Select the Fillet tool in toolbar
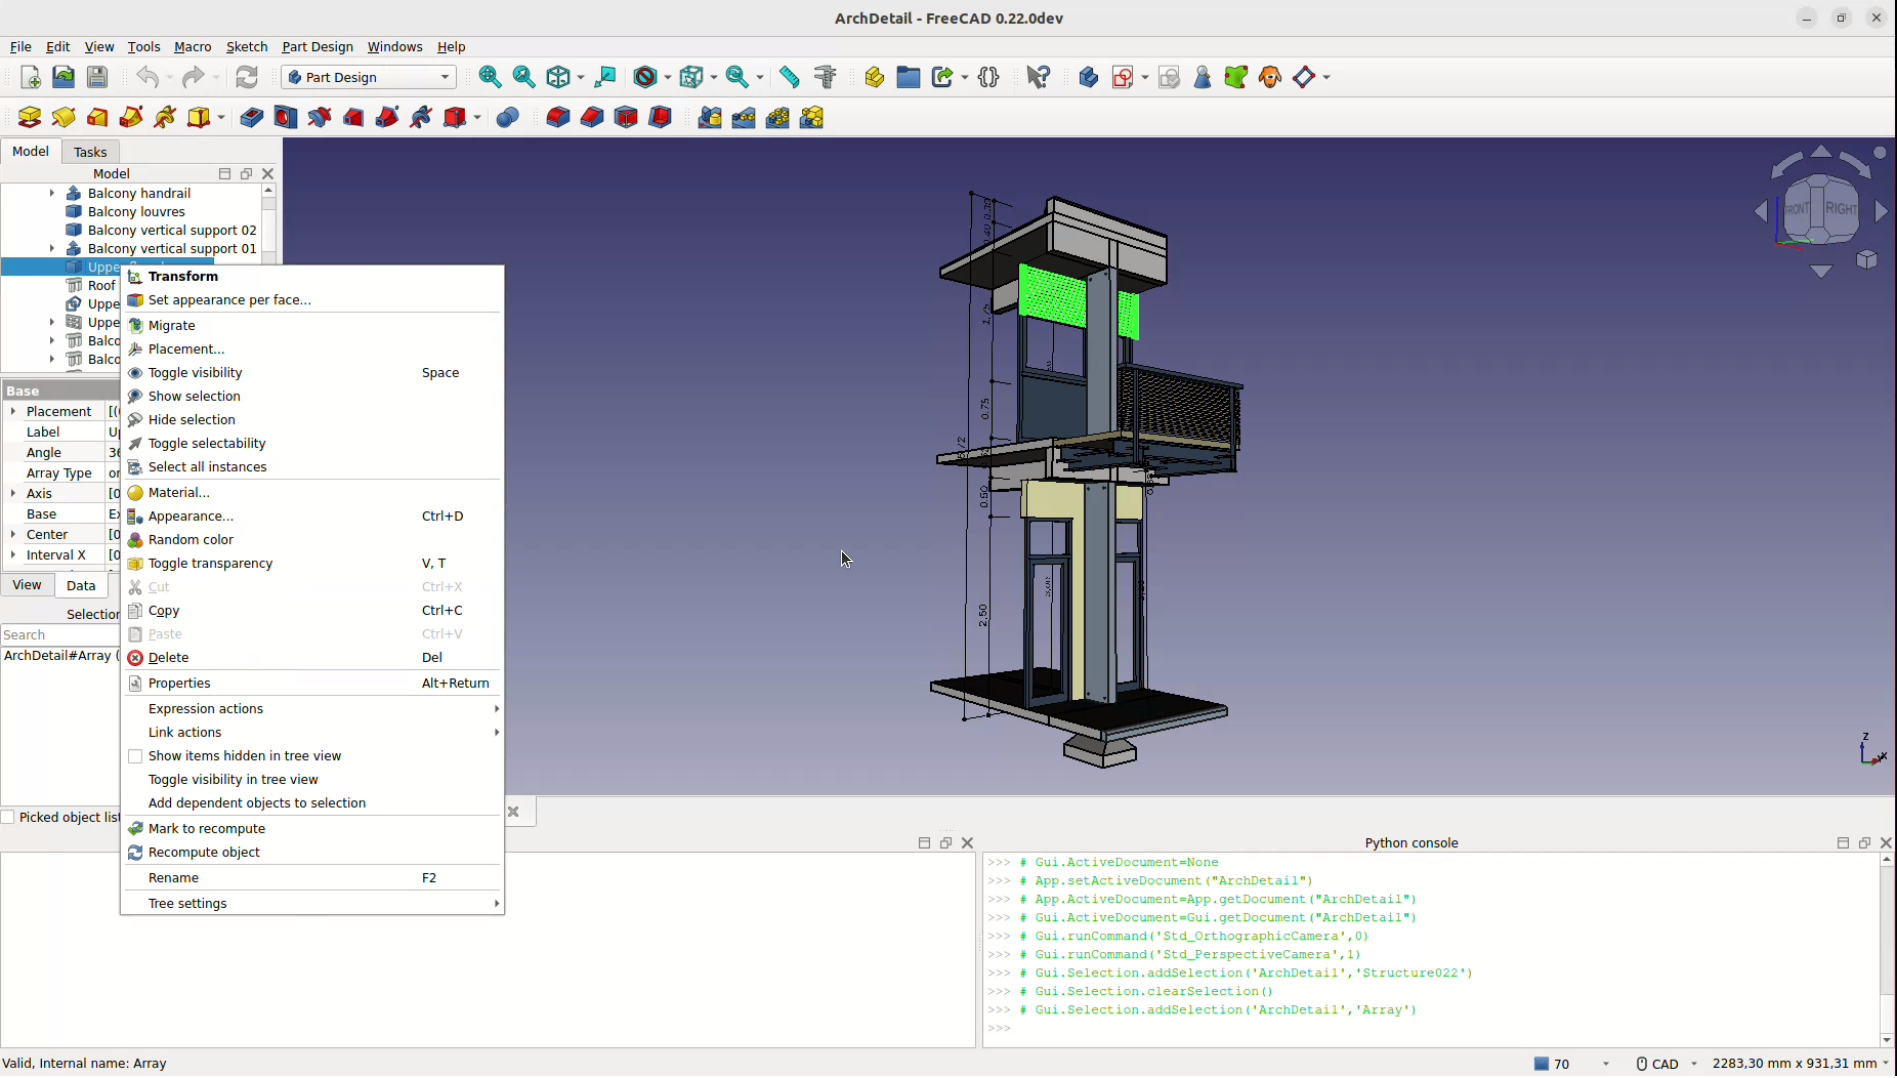Screen dimensions: 1897x1078 click(x=558, y=118)
